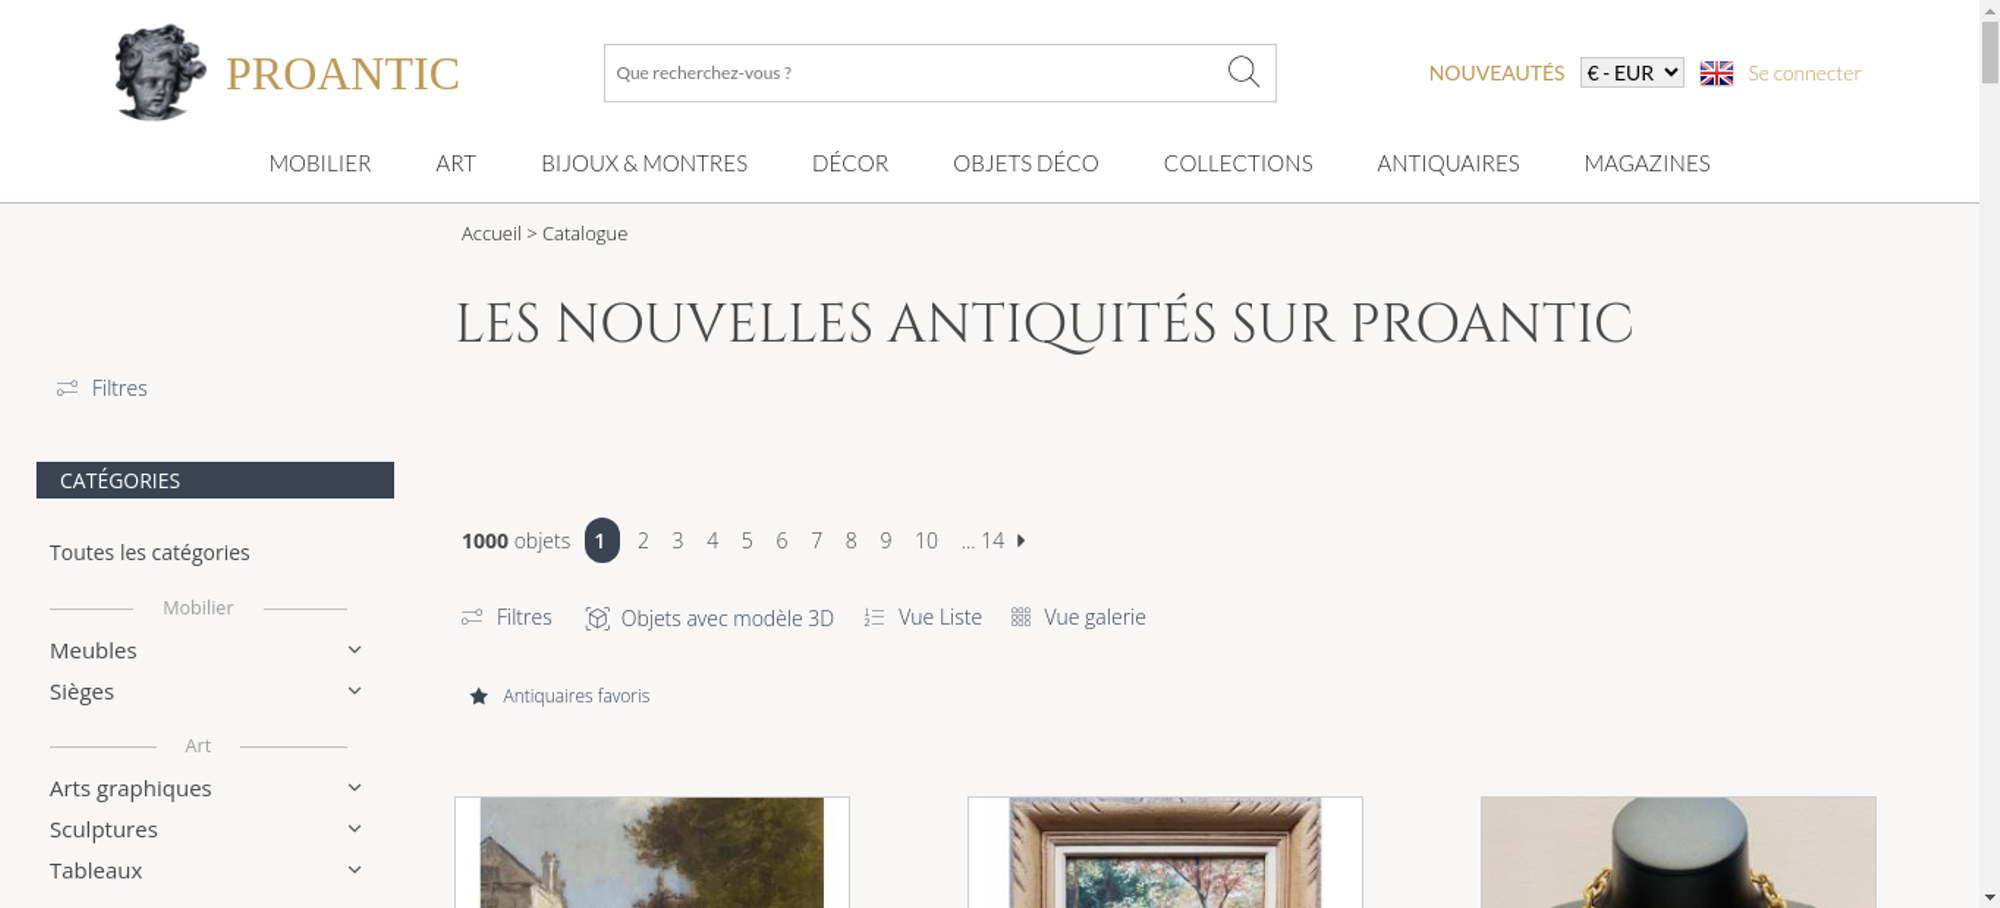The width and height of the screenshot is (2000, 908).
Task: Open the EUR currency dropdown
Action: tap(1631, 73)
